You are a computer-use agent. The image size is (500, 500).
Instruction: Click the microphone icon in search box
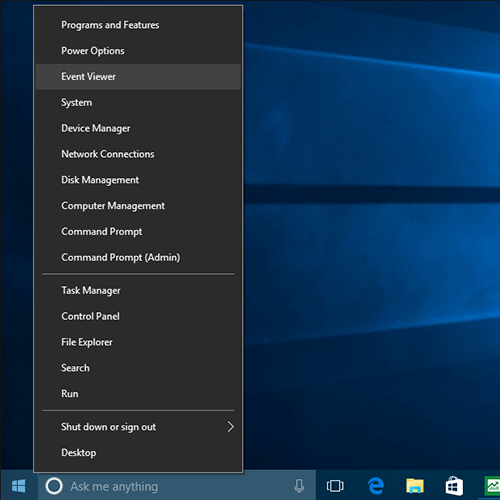(299, 486)
